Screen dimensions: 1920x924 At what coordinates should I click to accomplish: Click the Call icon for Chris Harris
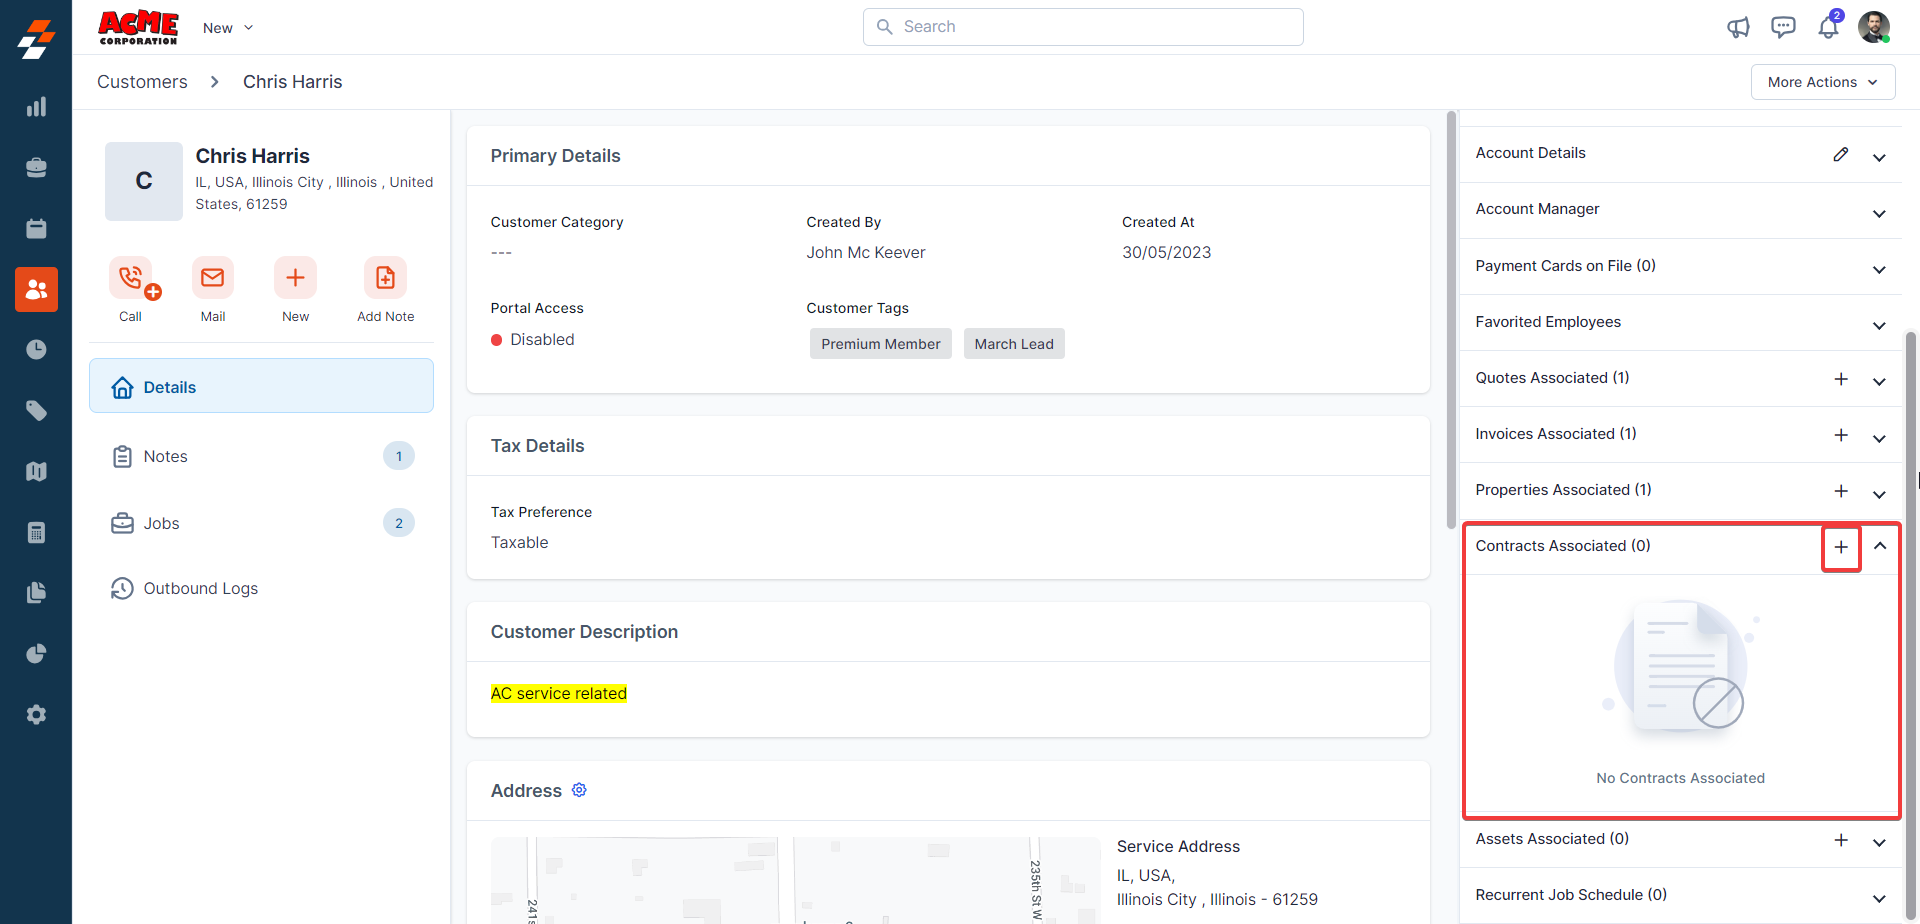coord(131,278)
